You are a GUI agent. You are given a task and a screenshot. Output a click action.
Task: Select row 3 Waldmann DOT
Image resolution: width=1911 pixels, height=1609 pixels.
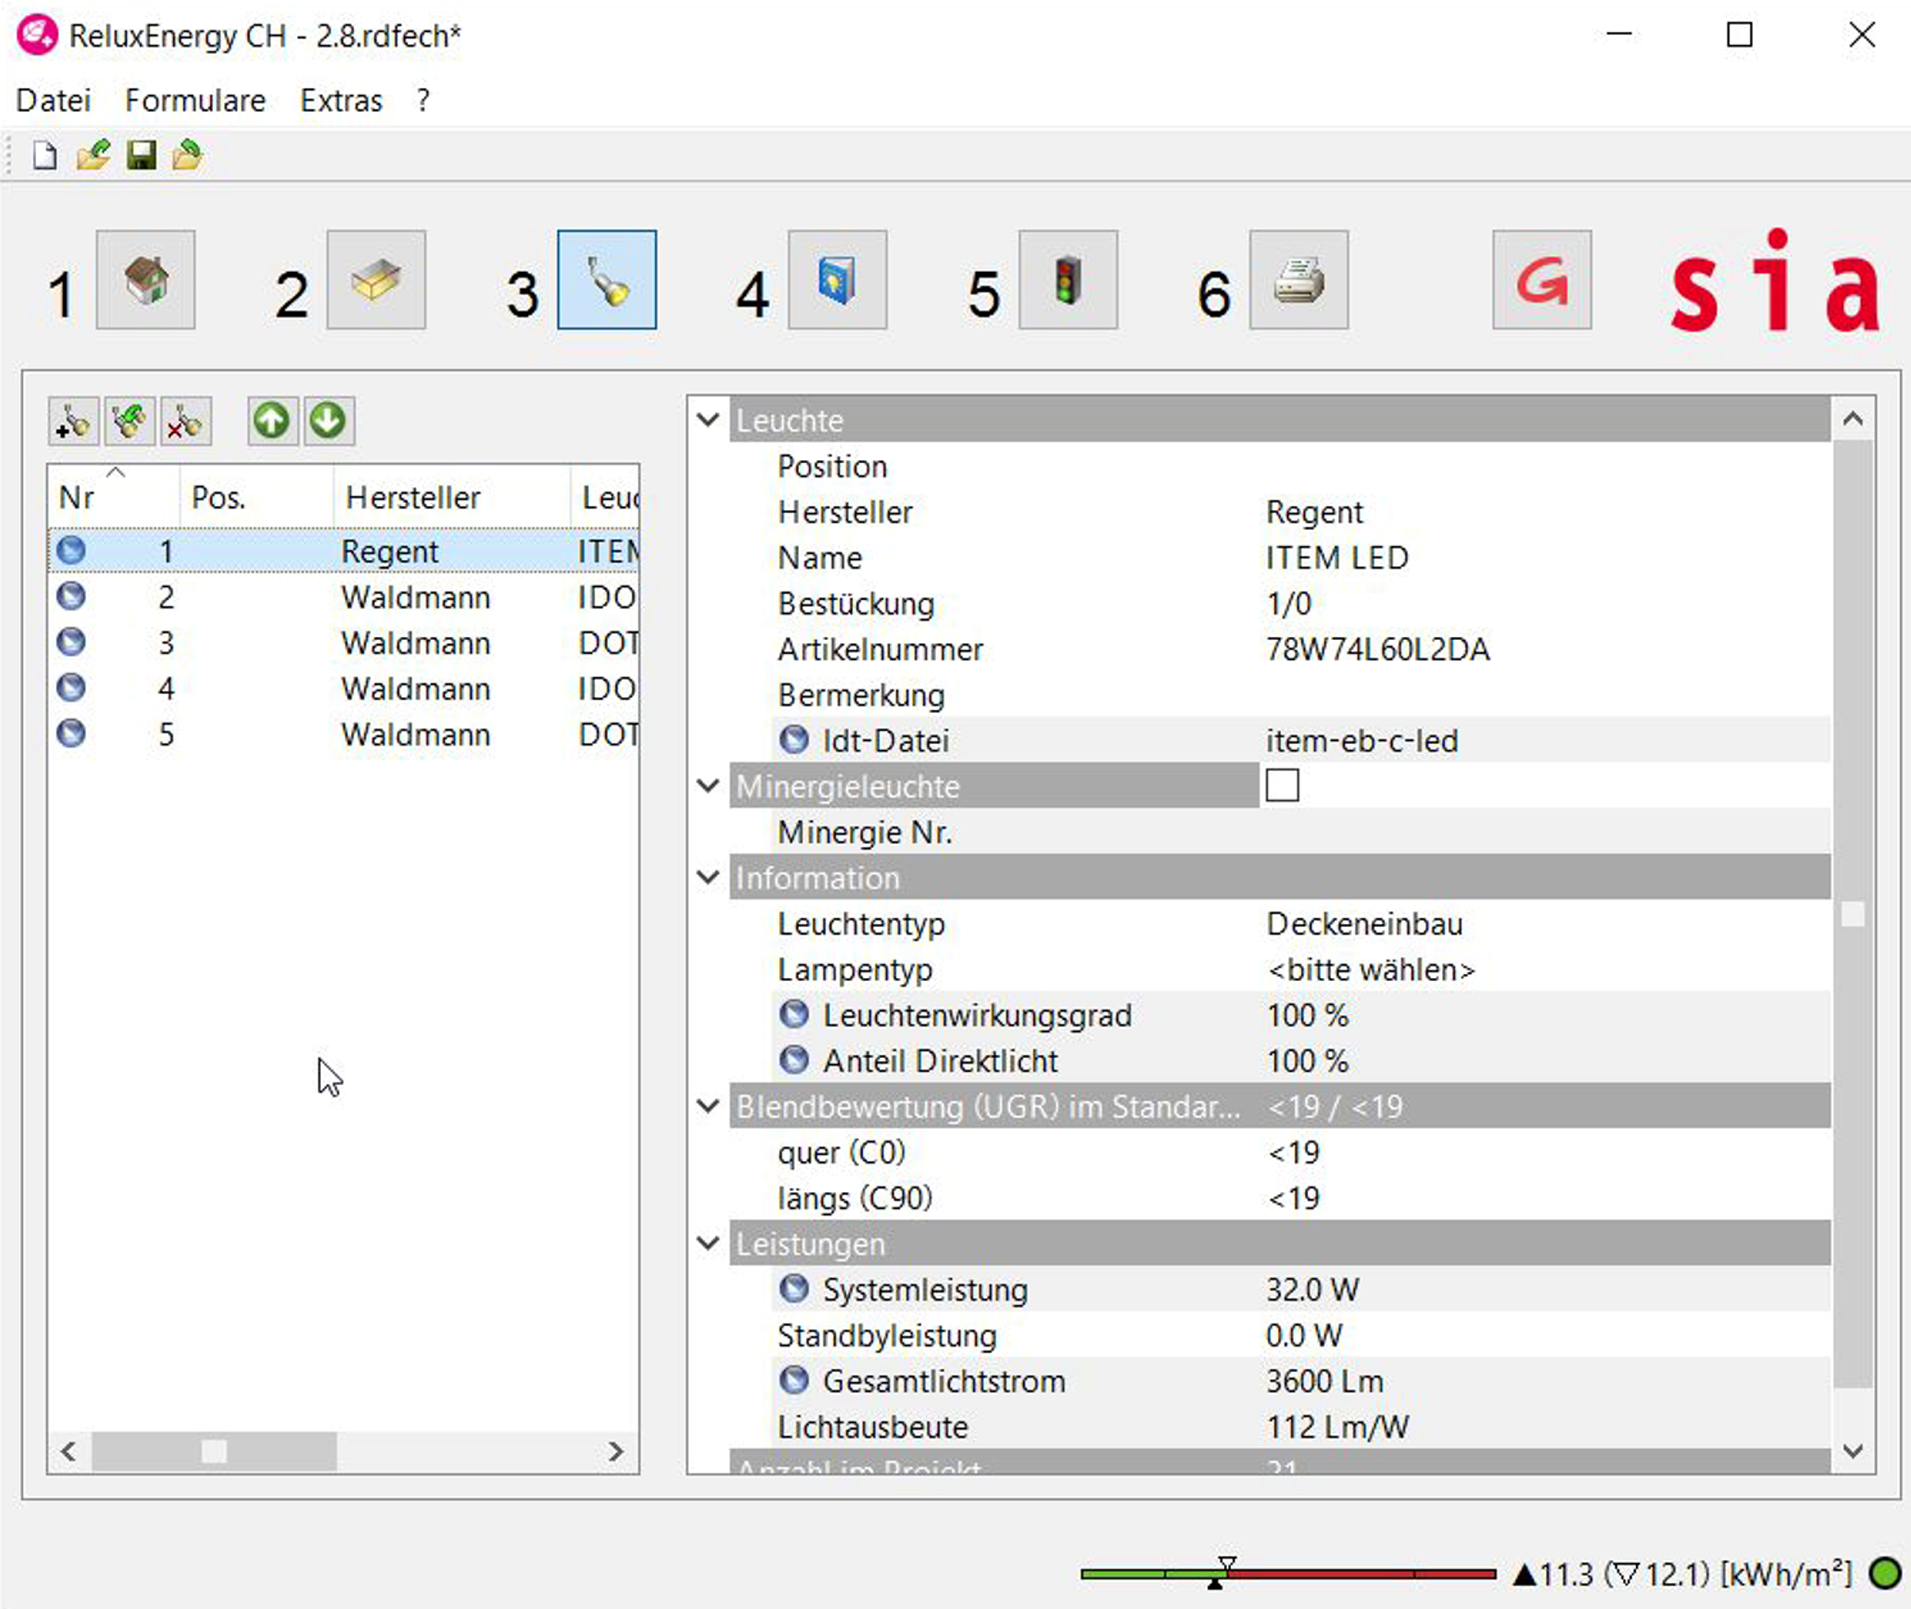(343, 642)
